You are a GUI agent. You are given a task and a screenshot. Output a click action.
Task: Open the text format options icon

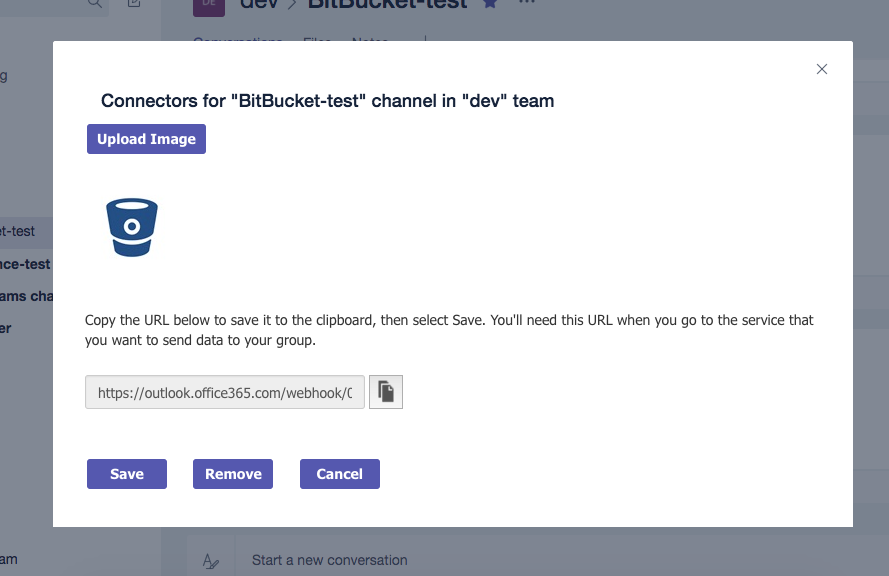pyautogui.click(x=210, y=561)
